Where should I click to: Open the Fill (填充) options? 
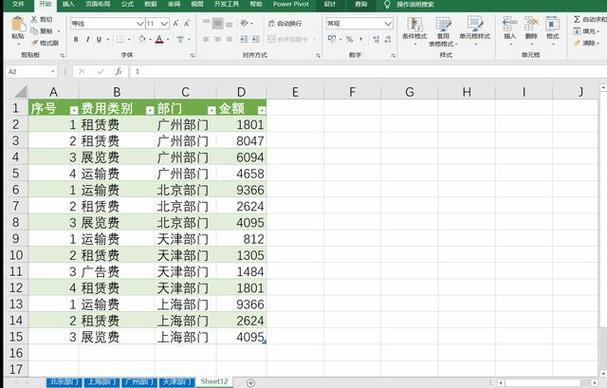pyautogui.click(x=586, y=31)
